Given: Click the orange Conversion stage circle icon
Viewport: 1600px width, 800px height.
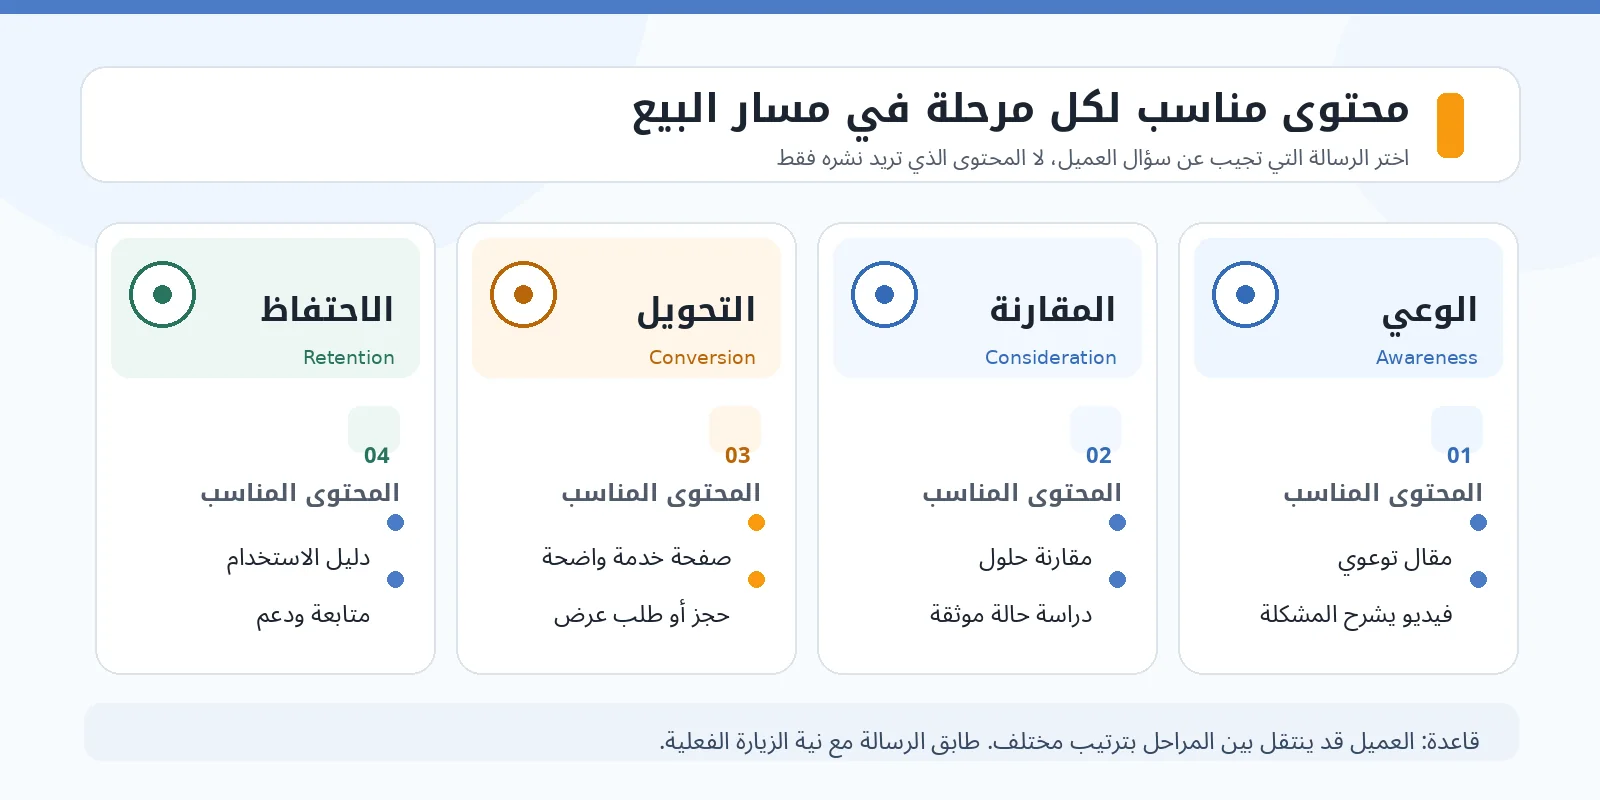Looking at the screenshot, I should point(523,294).
